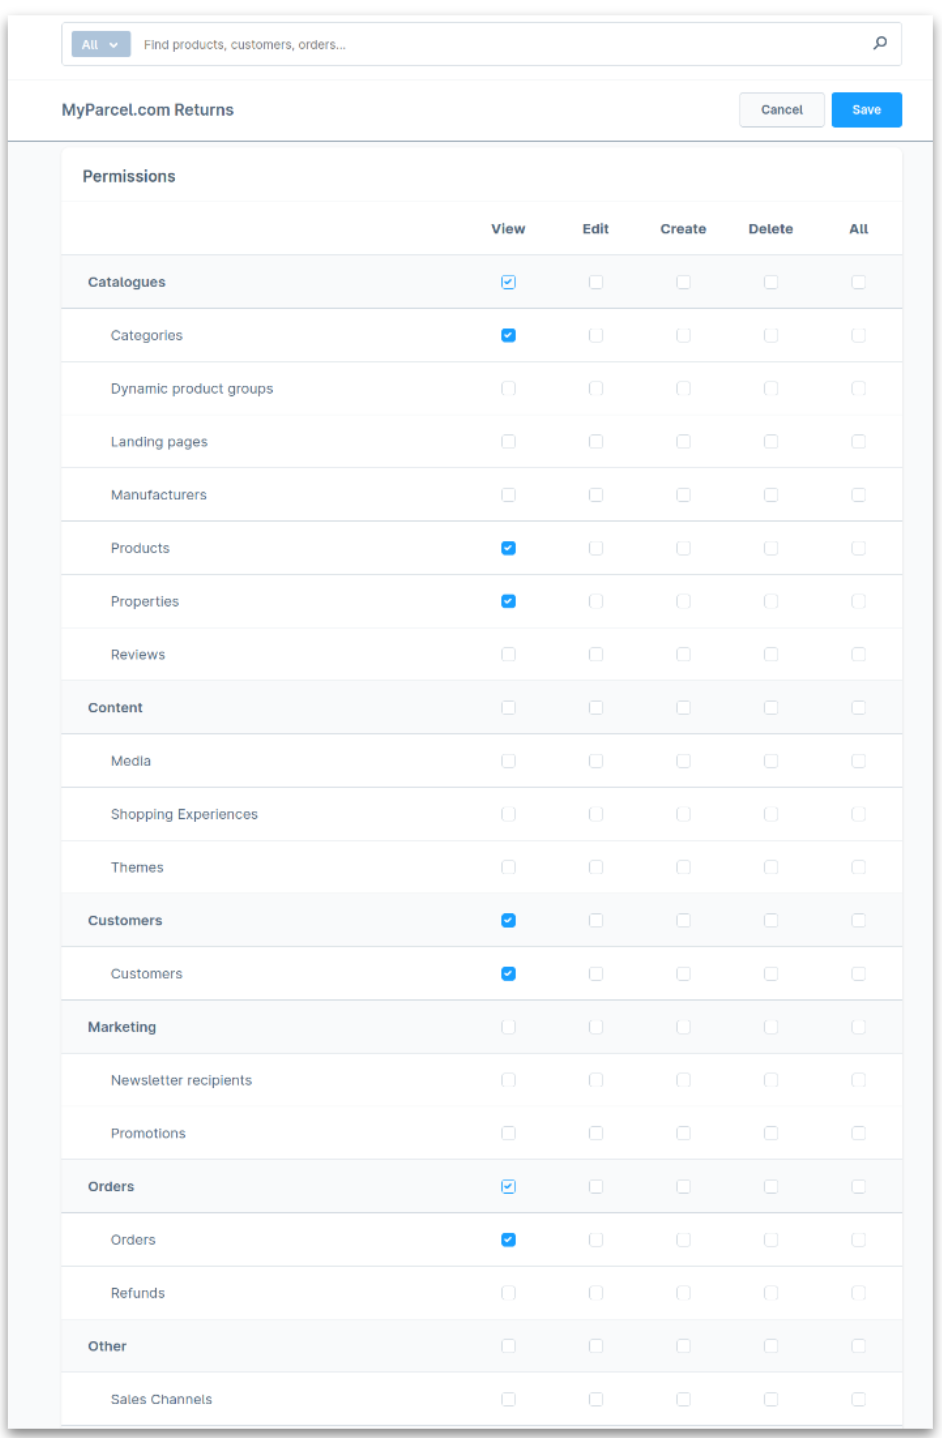Enable View permission for Reviews

[x=509, y=654]
